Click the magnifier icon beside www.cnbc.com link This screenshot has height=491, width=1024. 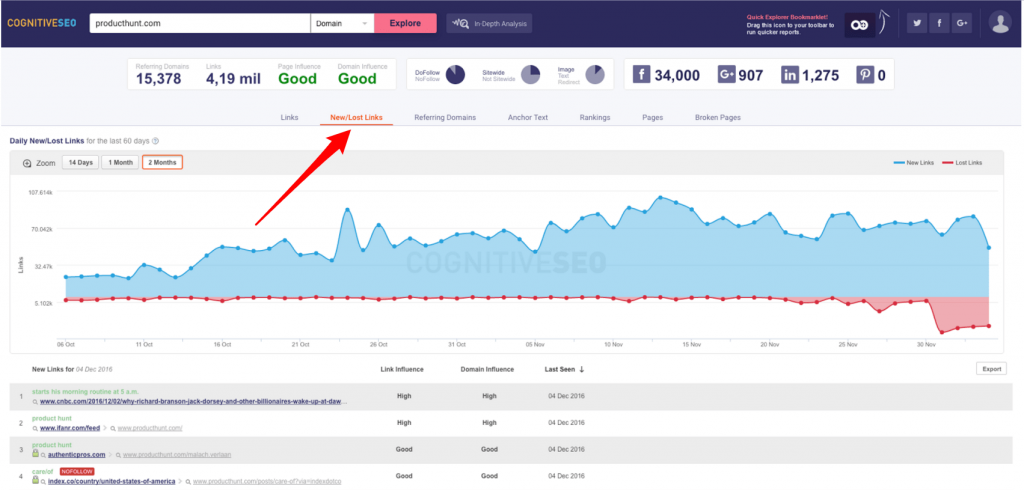pyautogui.click(x=35, y=402)
